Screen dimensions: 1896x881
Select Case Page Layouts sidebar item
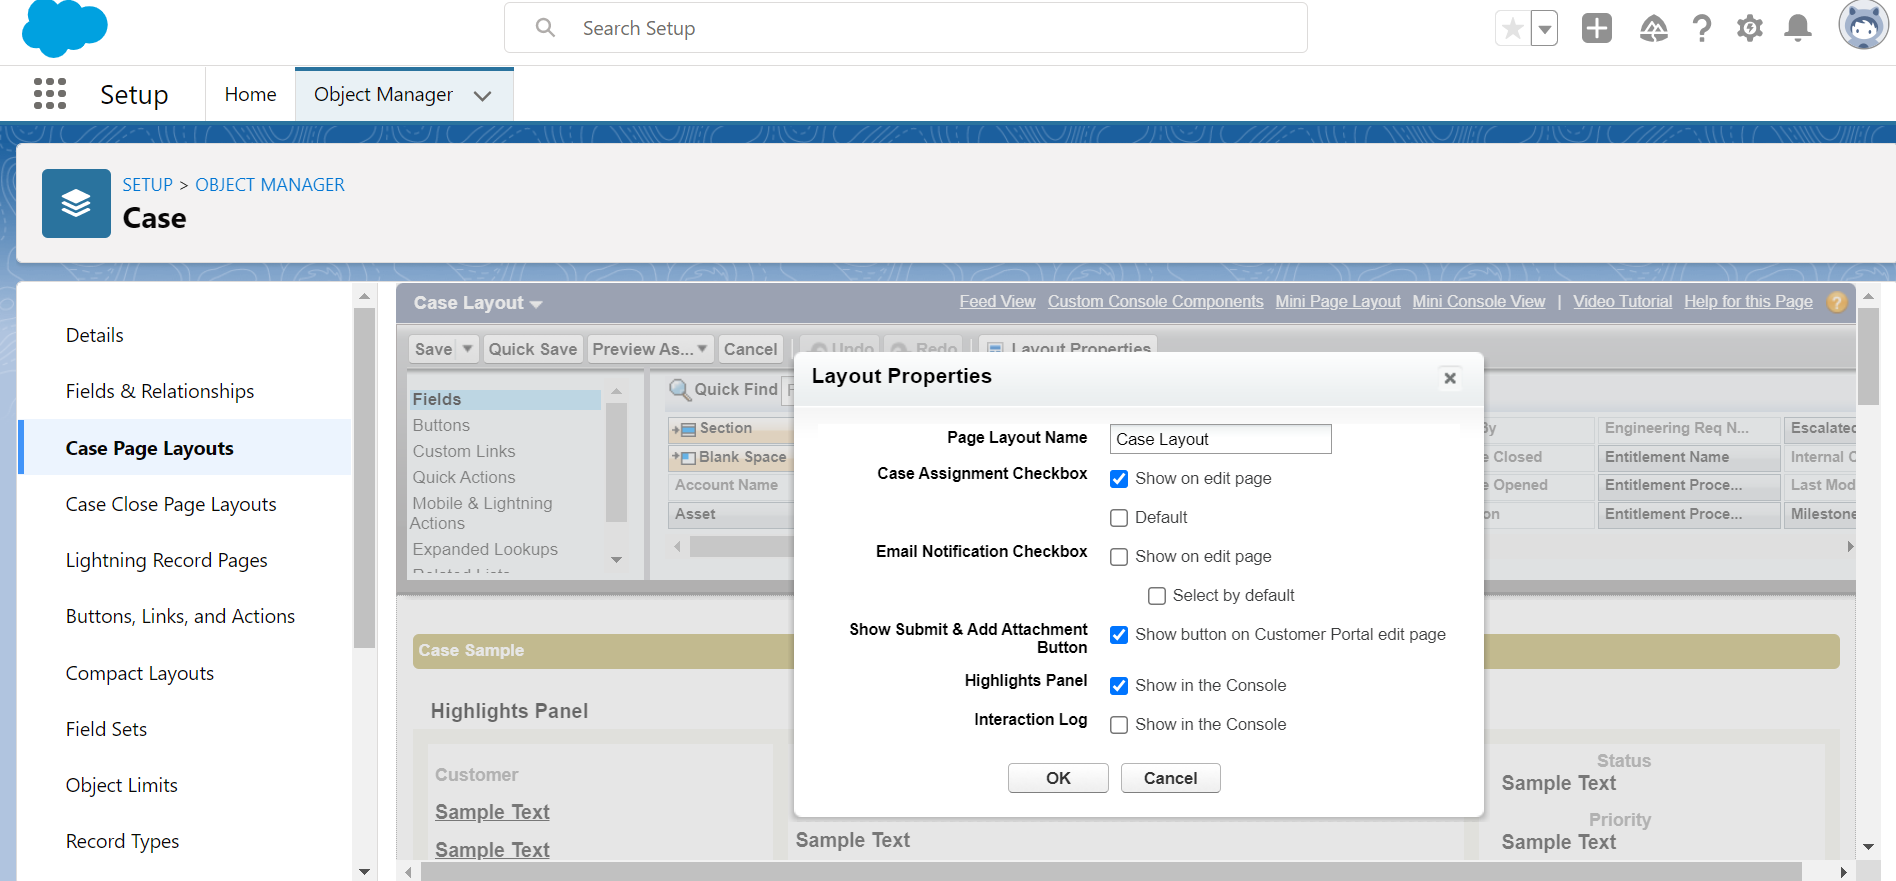[185, 448]
